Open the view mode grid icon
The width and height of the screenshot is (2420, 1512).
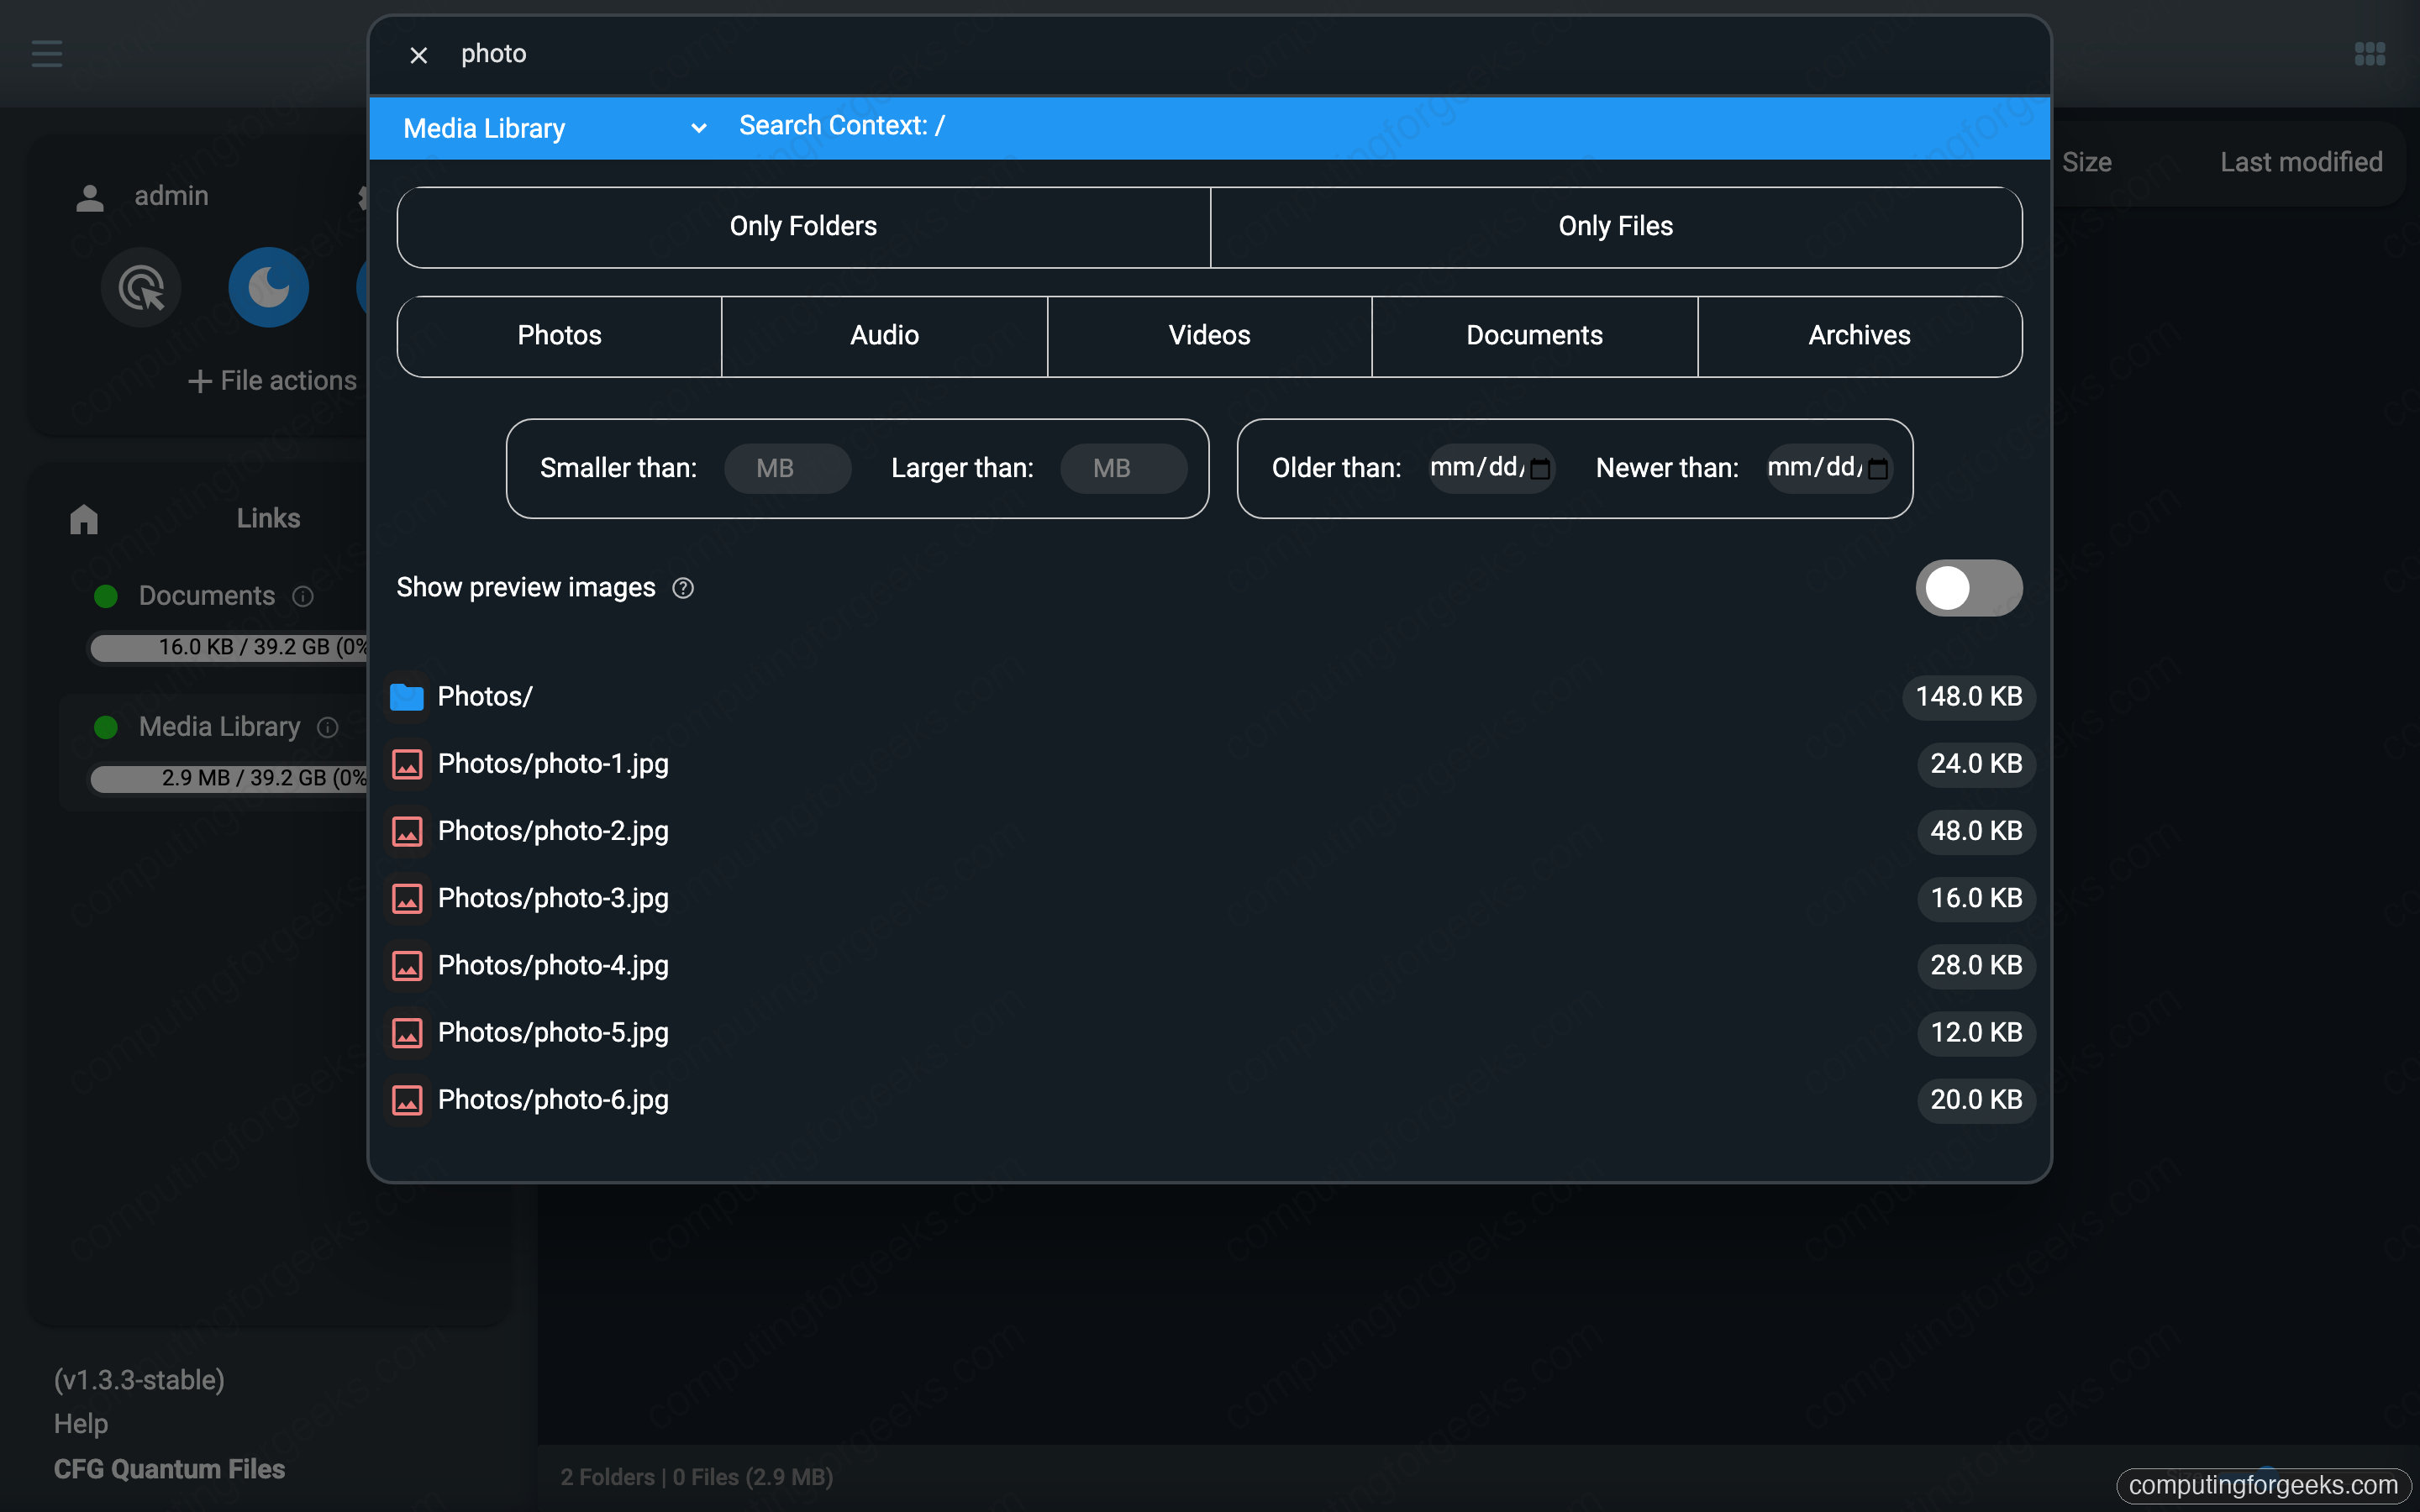2369,53
